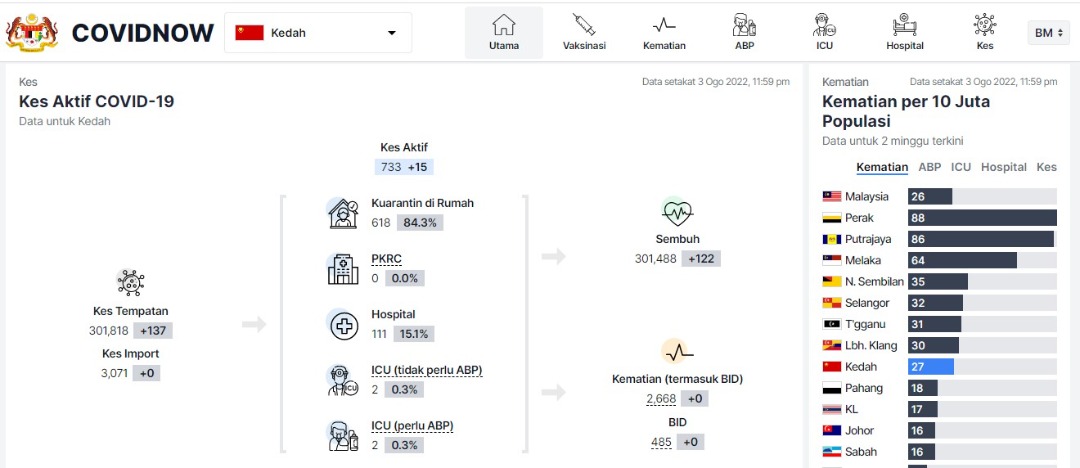The height and width of the screenshot is (468, 1080).
Task: Click the Perak flag in ranking list
Action: [831, 218]
